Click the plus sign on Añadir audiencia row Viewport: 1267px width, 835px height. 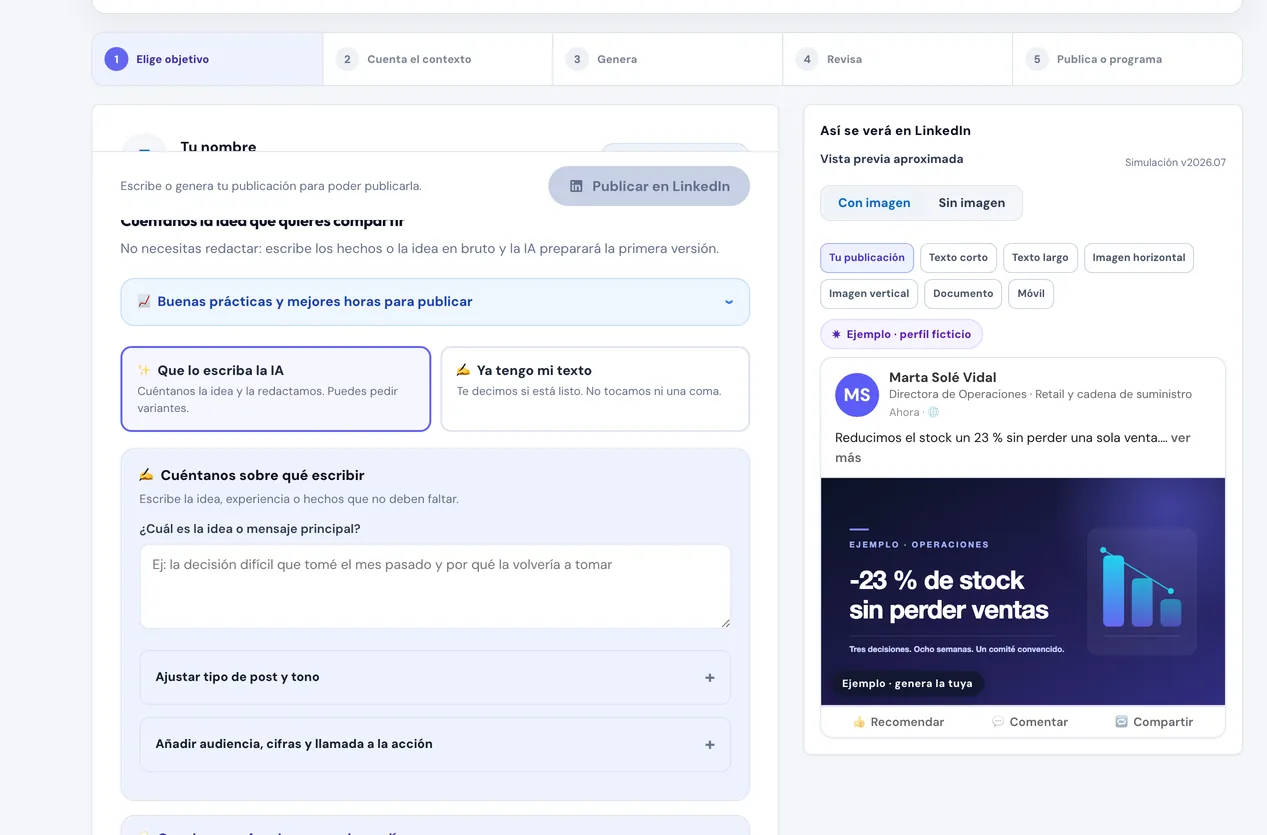point(710,745)
